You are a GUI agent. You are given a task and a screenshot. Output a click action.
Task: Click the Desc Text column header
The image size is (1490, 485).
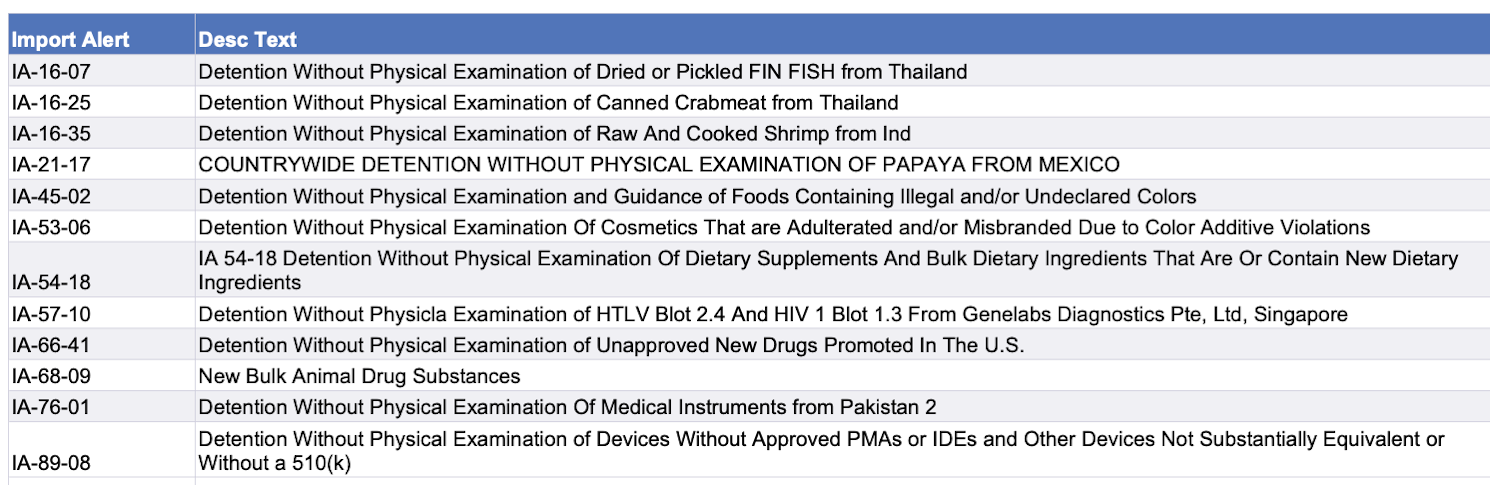coord(248,40)
